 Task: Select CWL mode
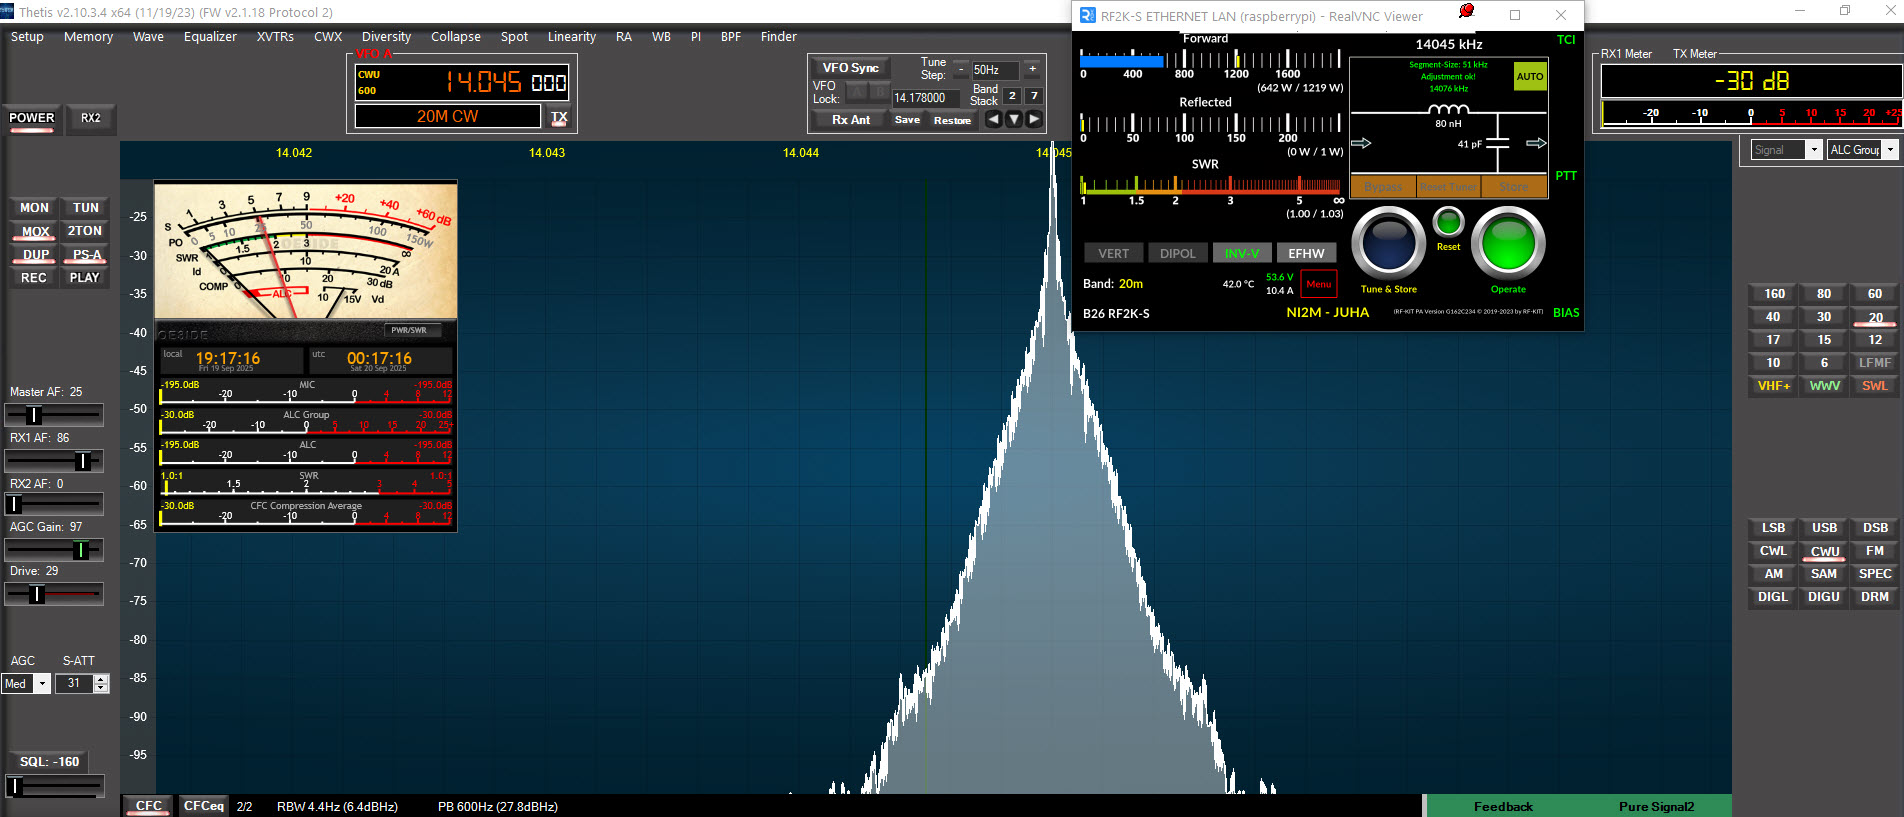tap(1773, 551)
